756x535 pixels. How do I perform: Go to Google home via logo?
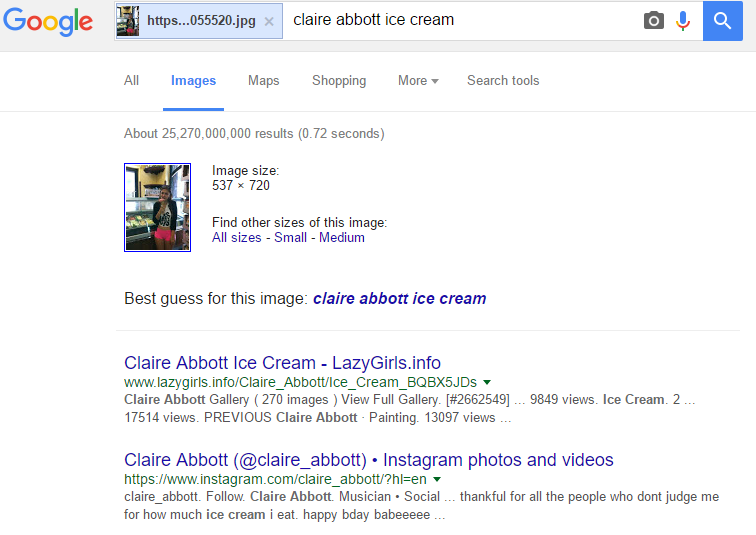48,21
